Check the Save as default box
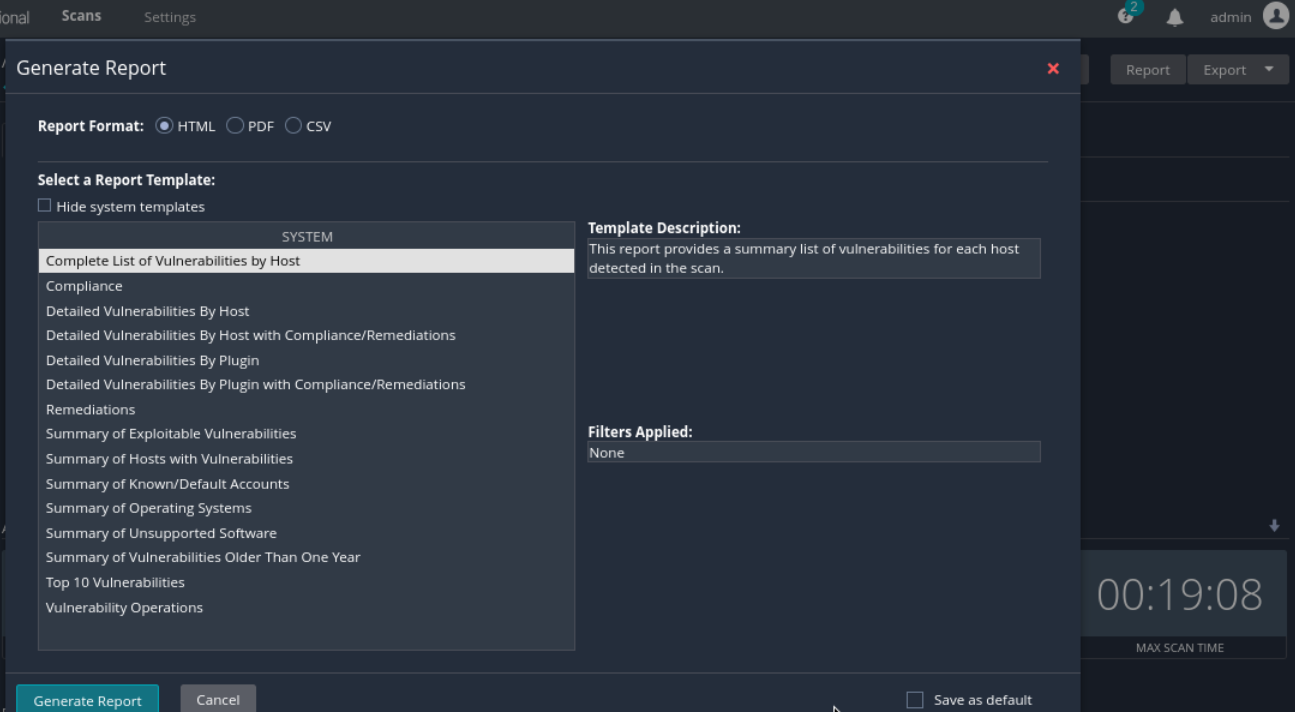 [914, 700]
